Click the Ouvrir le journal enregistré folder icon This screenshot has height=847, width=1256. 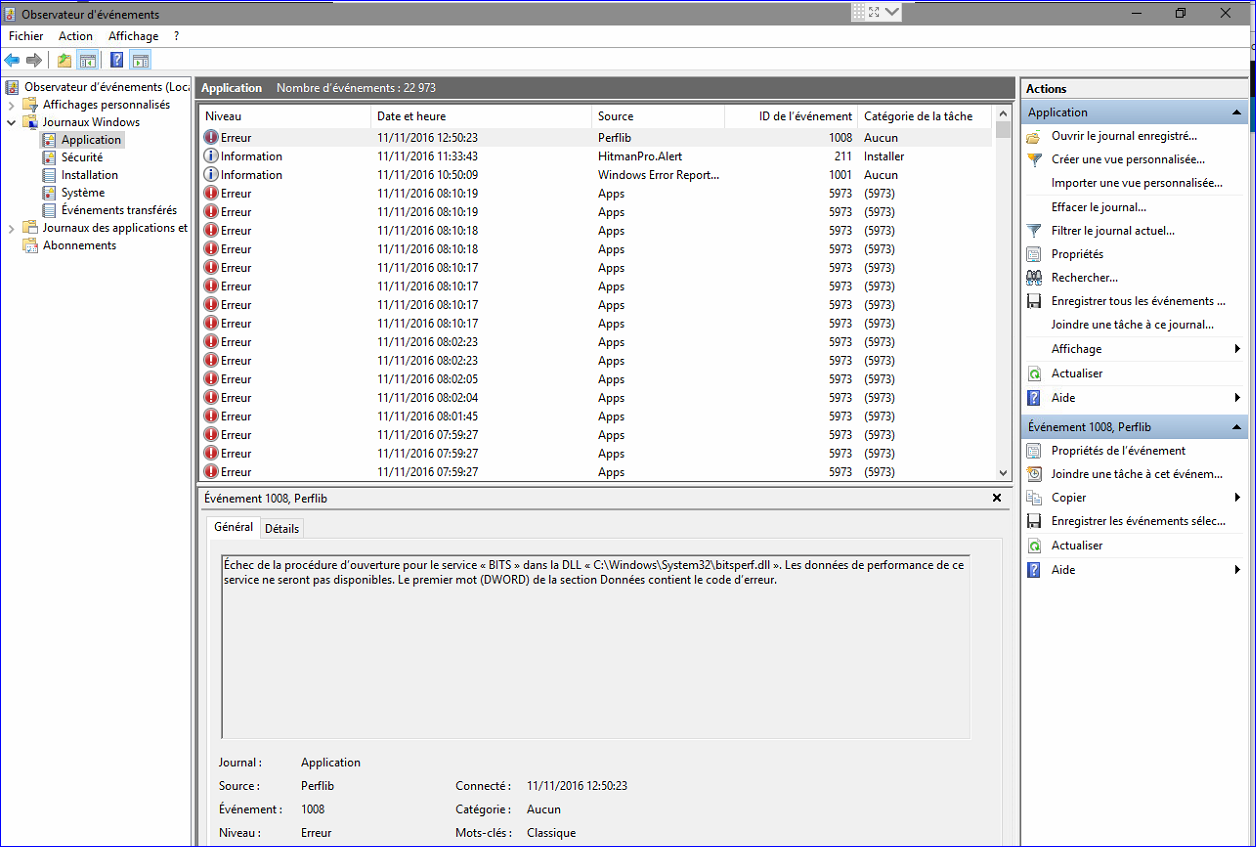[1034, 136]
